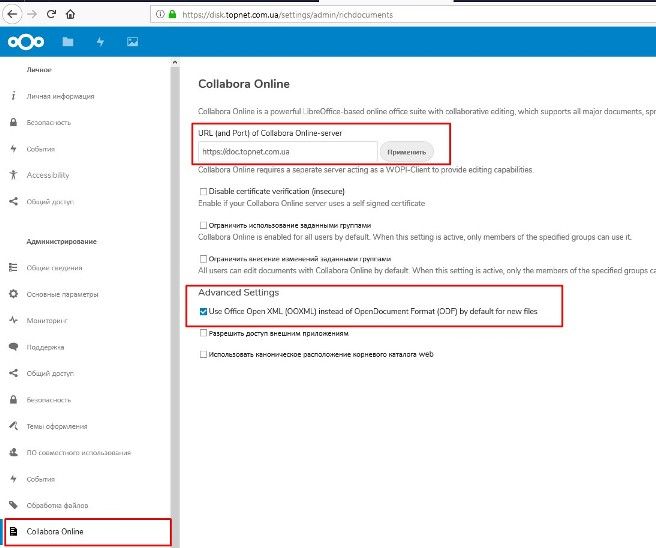656x548 pixels.
Task: Click the people icon beside ПО совместного использования
Action: (x=13, y=452)
